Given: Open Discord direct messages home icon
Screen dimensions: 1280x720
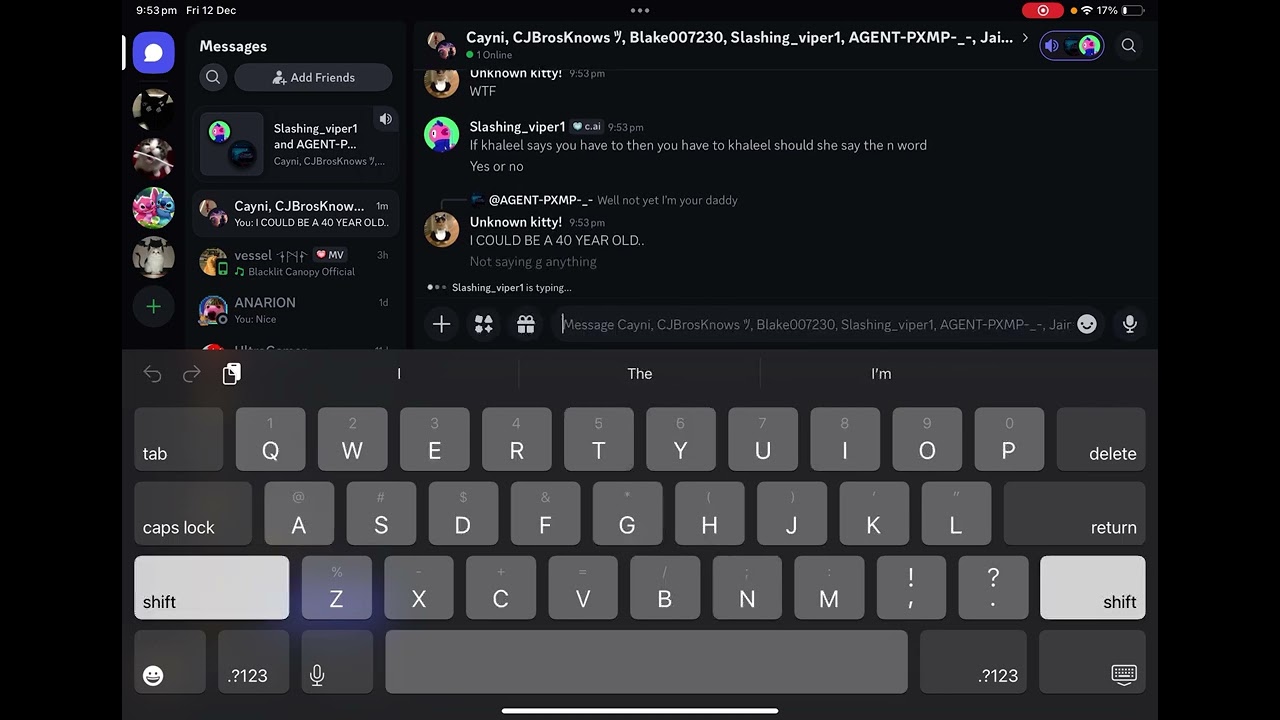Looking at the screenshot, I should [x=153, y=53].
